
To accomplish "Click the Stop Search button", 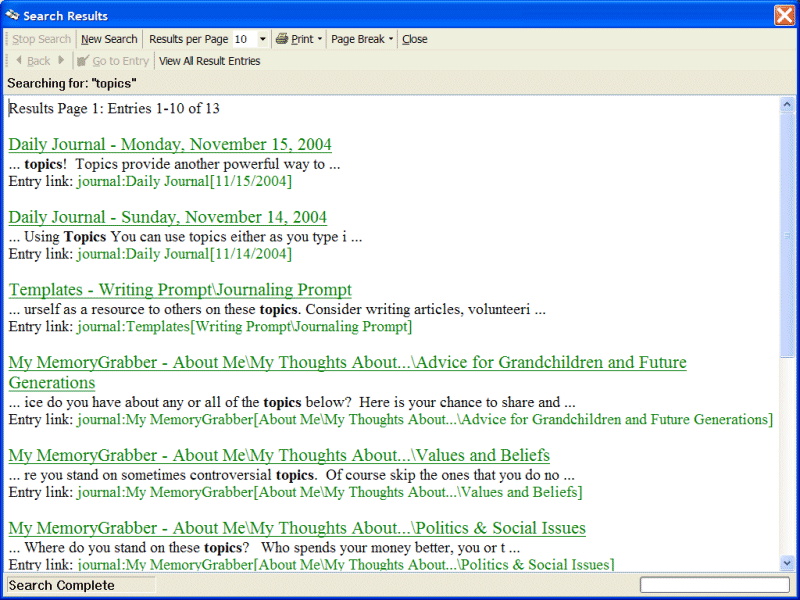I will [x=41, y=39].
